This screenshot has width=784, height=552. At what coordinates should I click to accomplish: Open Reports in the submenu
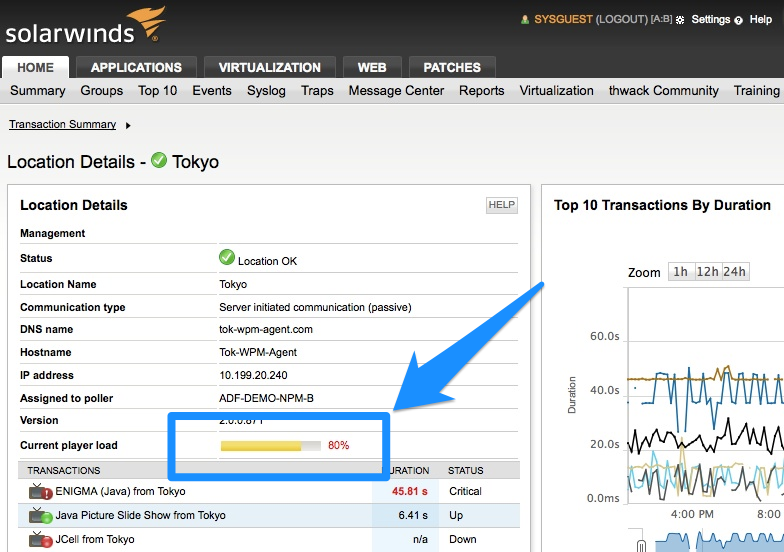pyautogui.click(x=482, y=90)
